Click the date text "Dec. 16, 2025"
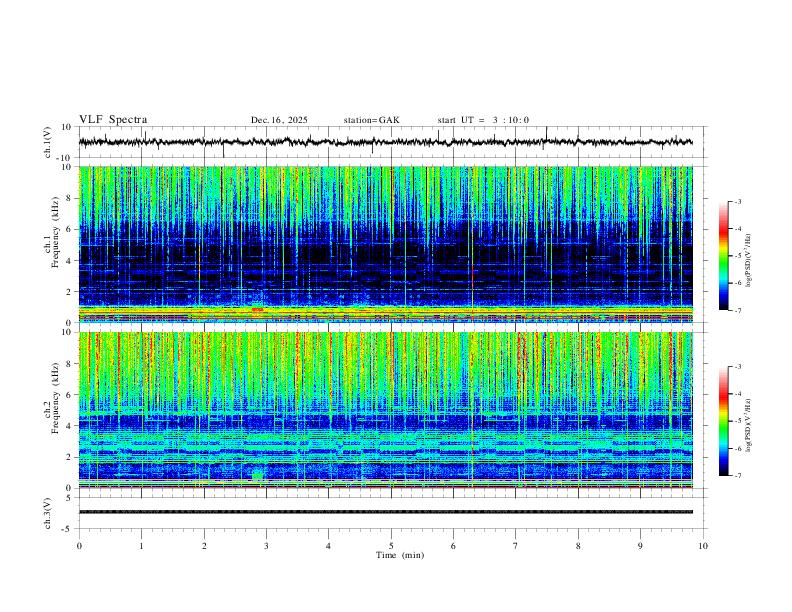The width and height of the screenshot is (792, 612). [x=279, y=120]
